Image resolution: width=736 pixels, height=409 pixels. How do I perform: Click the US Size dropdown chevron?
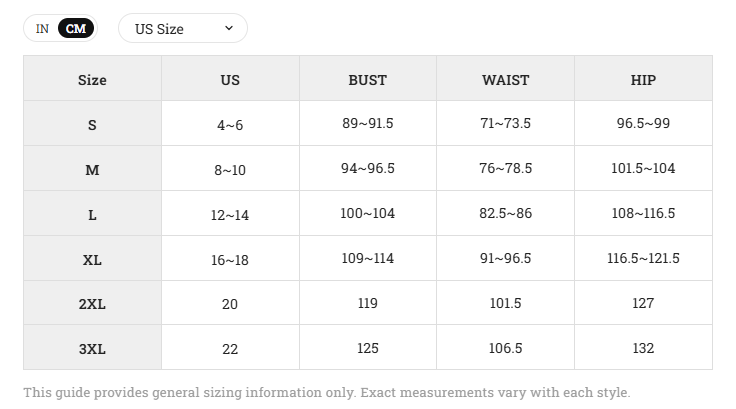pyautogui.click(x=229, y=28)
